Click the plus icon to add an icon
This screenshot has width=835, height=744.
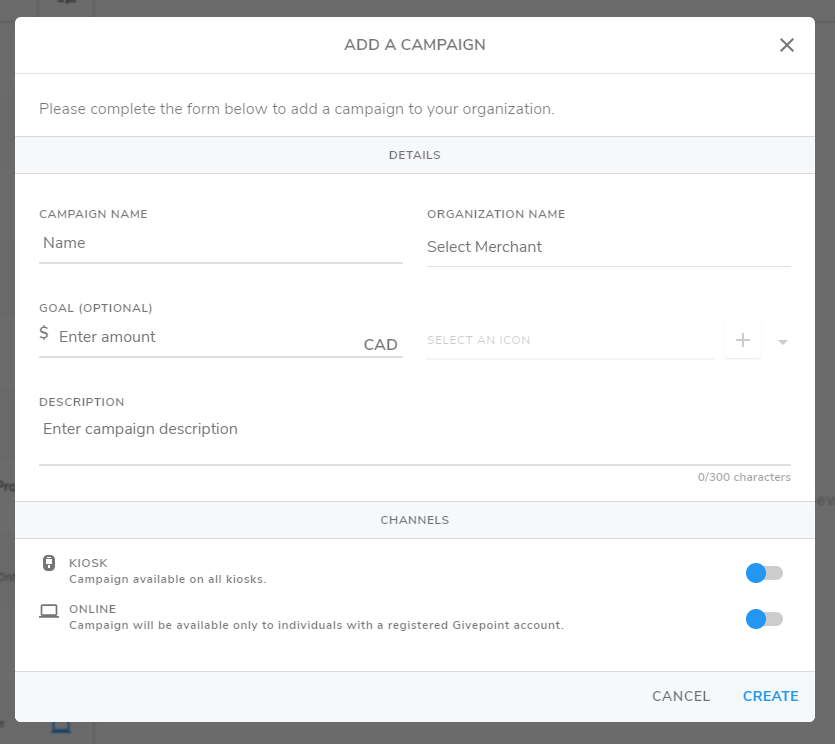pos(743,340)
